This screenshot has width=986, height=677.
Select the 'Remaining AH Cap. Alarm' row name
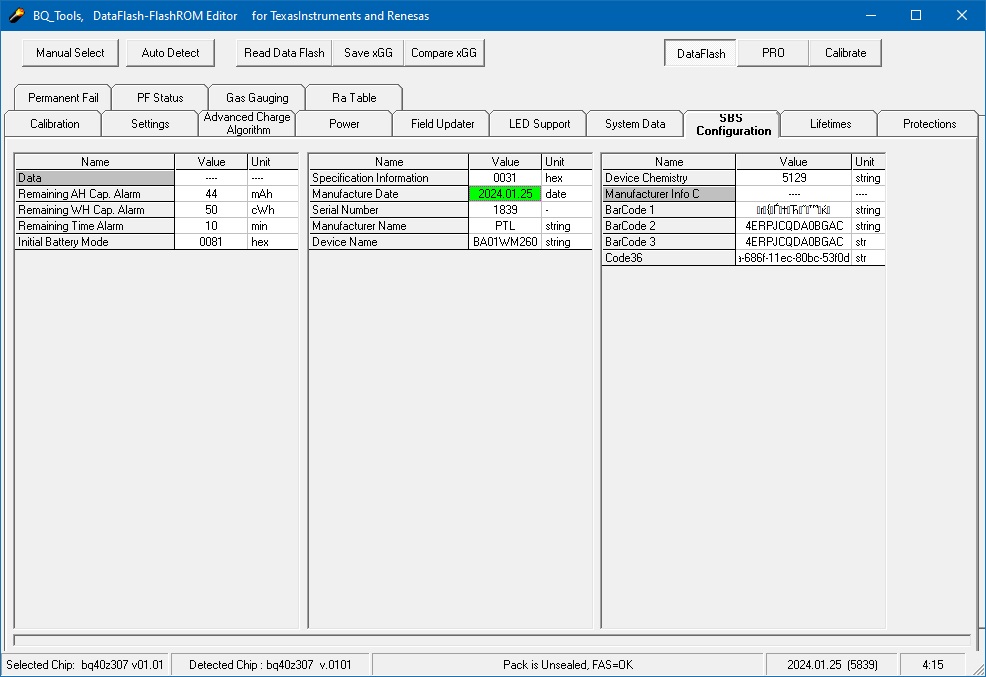[x=95, y=194]
